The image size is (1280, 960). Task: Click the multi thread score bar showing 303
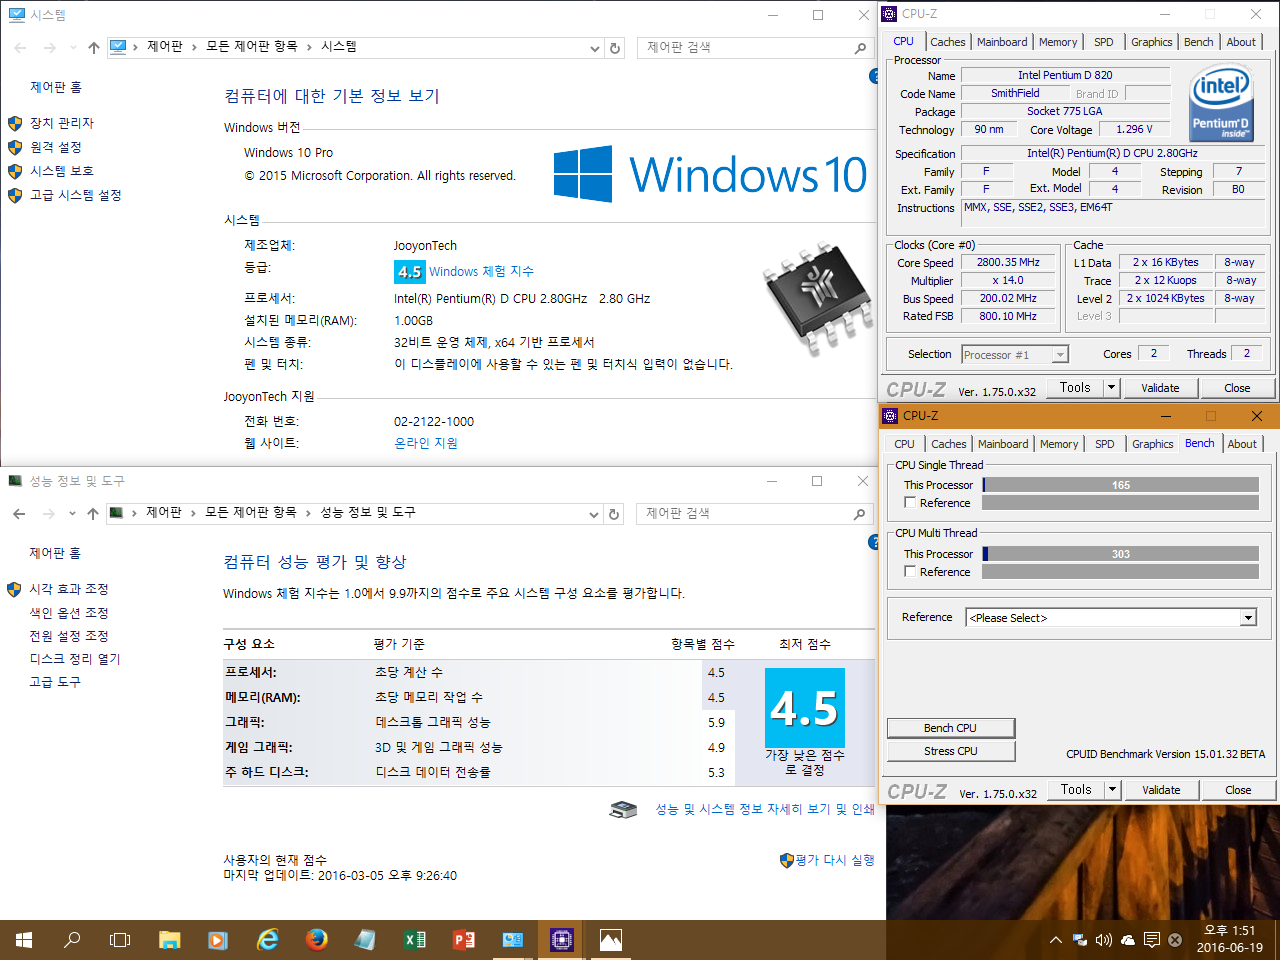pos(1120,554)
